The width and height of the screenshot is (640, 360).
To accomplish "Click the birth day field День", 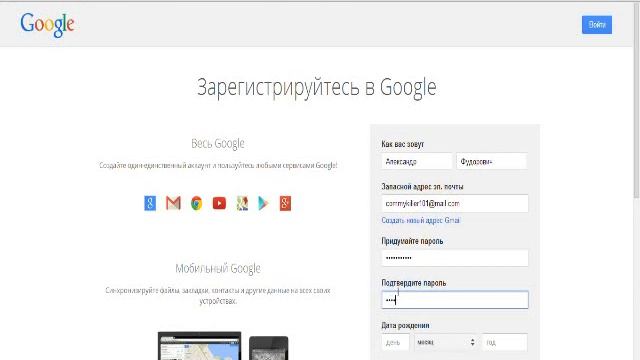I will click(x=395, y=342).
